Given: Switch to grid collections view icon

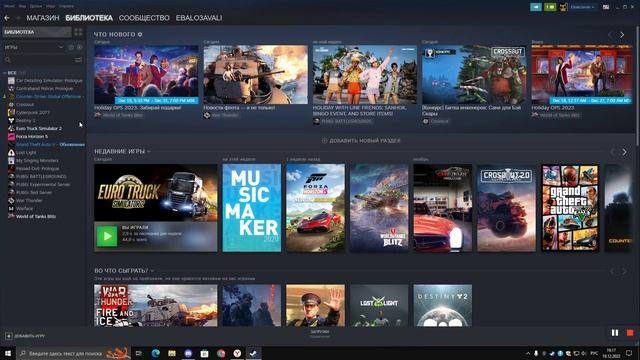Looking at the screenshot, I should (78, 32).
